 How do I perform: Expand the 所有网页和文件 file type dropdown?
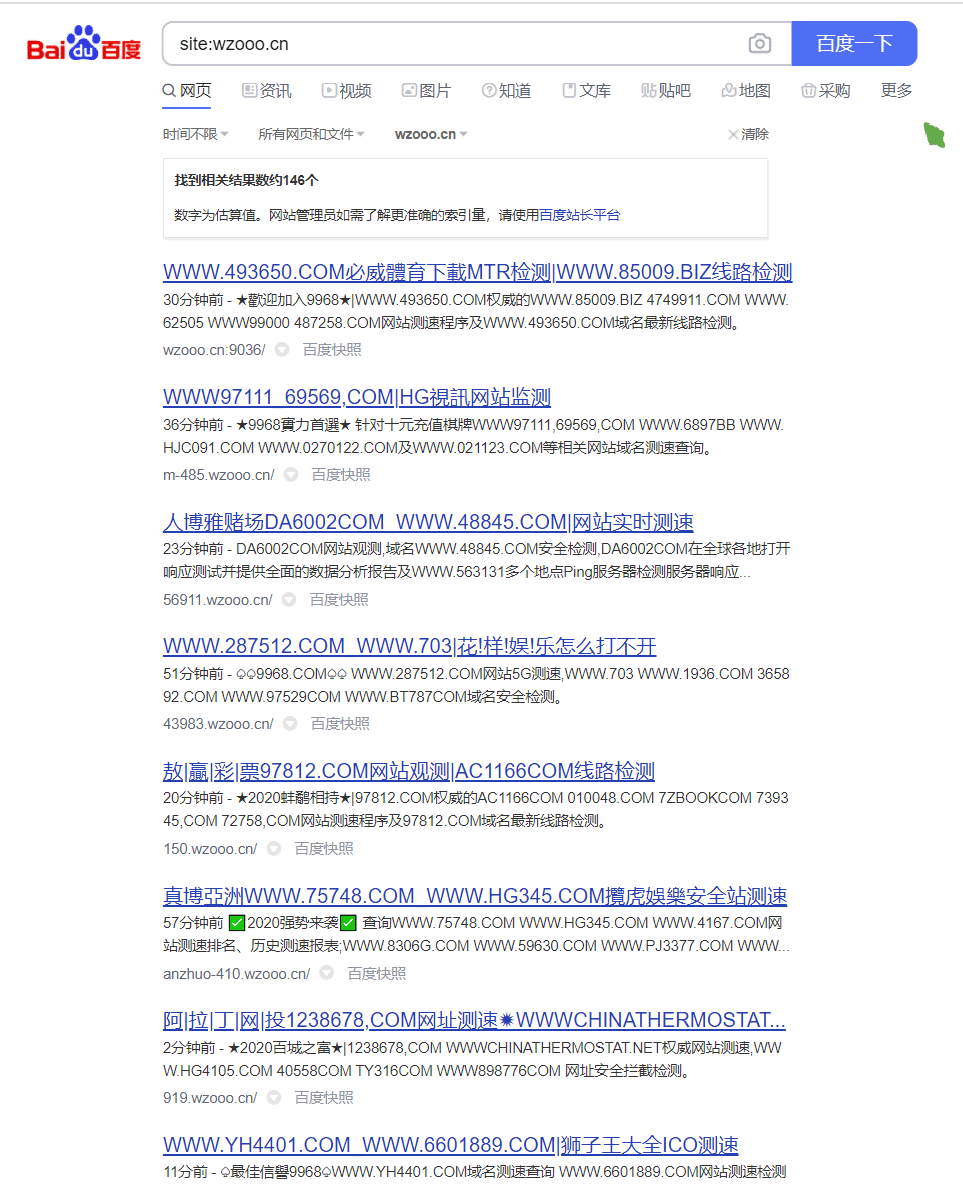pos(312,133)
